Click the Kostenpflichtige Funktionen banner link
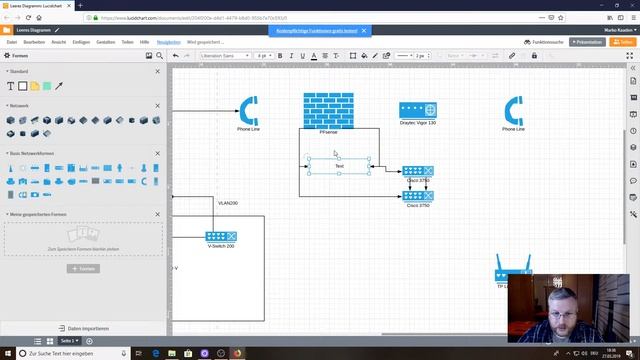The height and width of the screenshot is (360, 640). (317, 31)
